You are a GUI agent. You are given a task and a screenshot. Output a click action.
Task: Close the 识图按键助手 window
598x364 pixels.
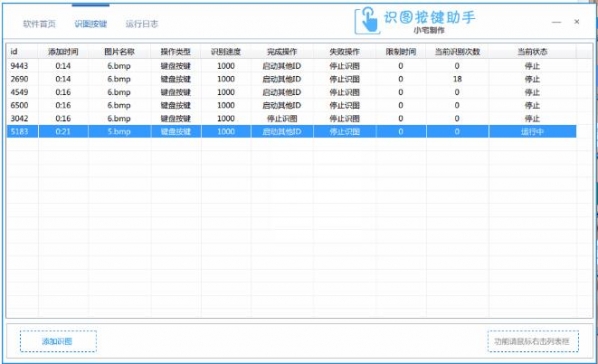[x=577, y=22]
